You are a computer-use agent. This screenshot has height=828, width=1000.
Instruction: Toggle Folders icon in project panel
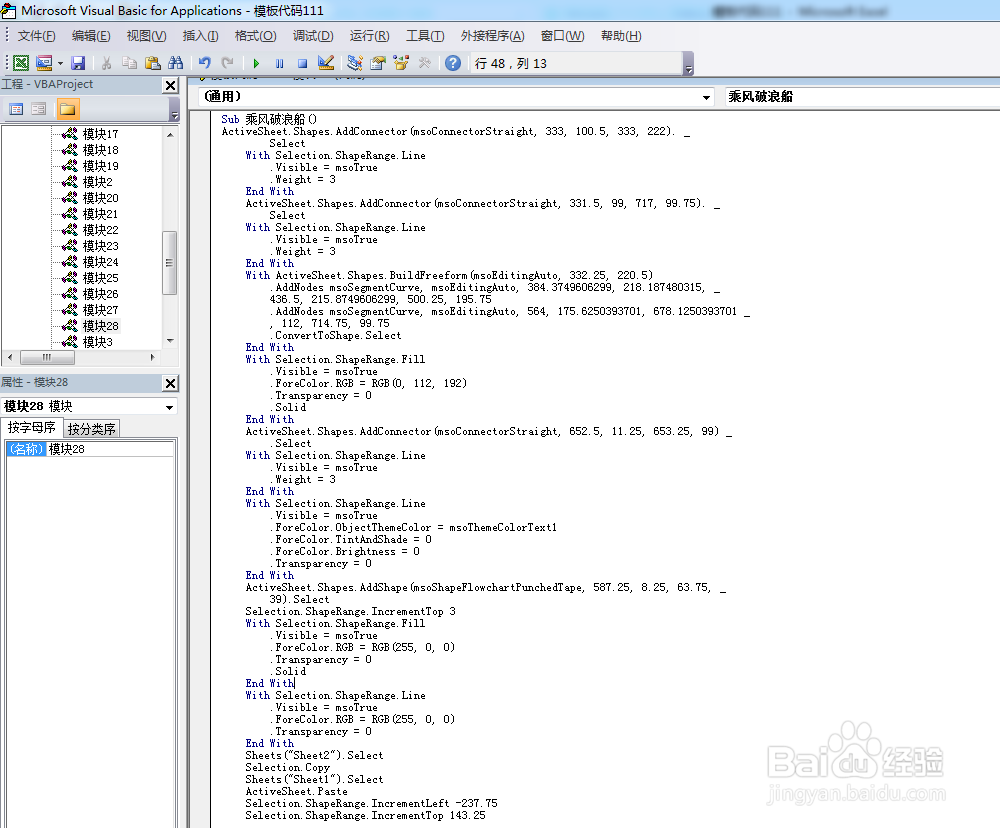click(x=67, y=109)
